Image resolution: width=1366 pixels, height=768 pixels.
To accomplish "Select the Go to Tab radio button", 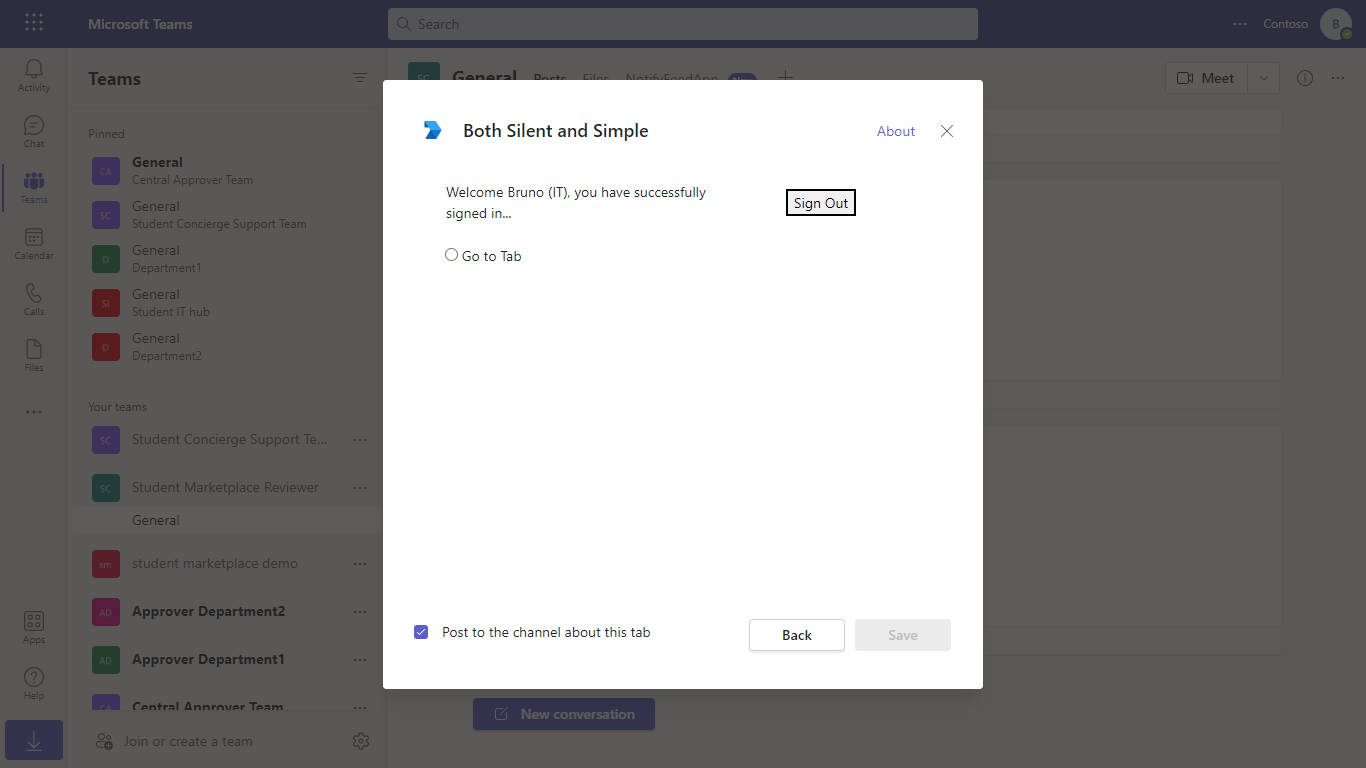I will pos(452,255).
